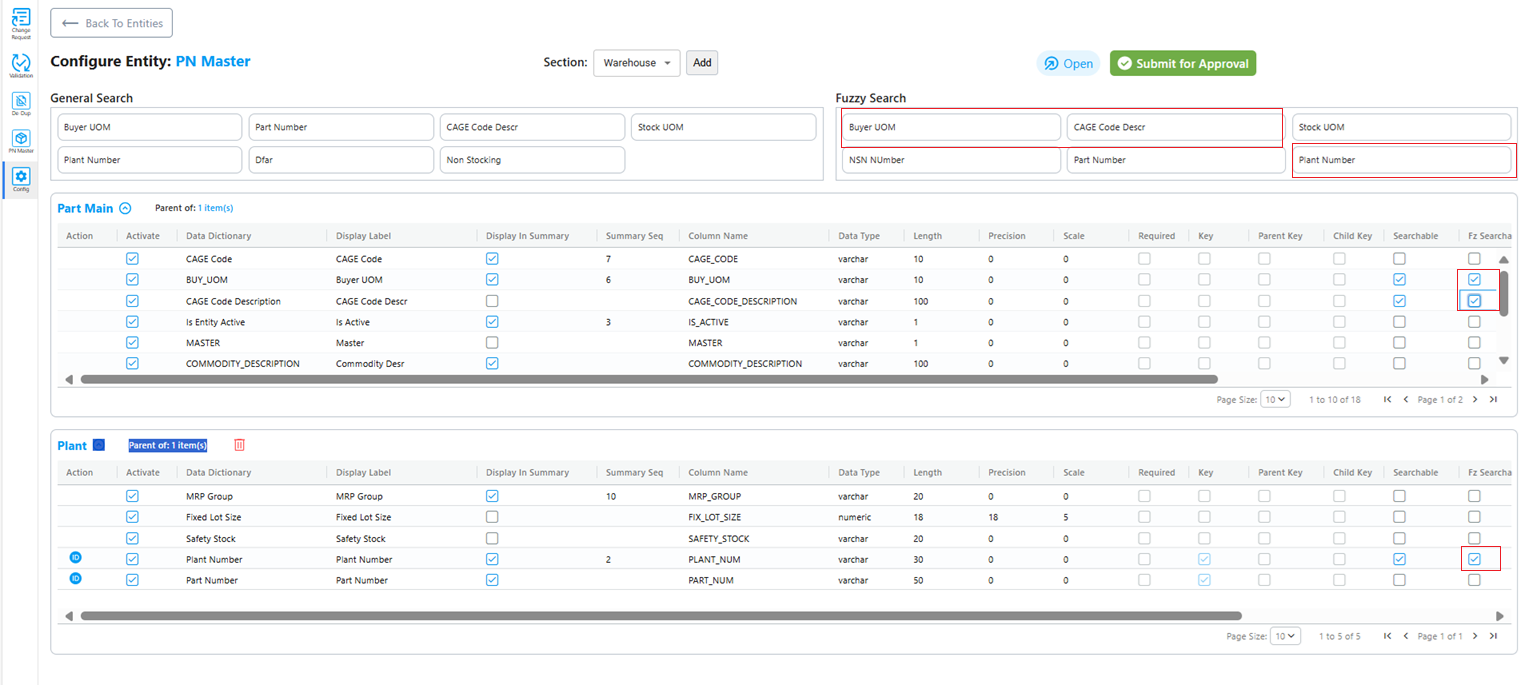Viewport: 1525px width, 685px height.
Task: Open the Validation sidebar icon
Action: point(21,66)
